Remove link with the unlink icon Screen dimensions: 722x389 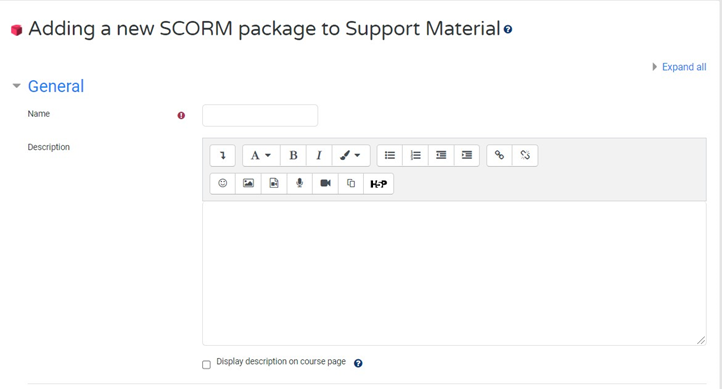tap(525, 156)
